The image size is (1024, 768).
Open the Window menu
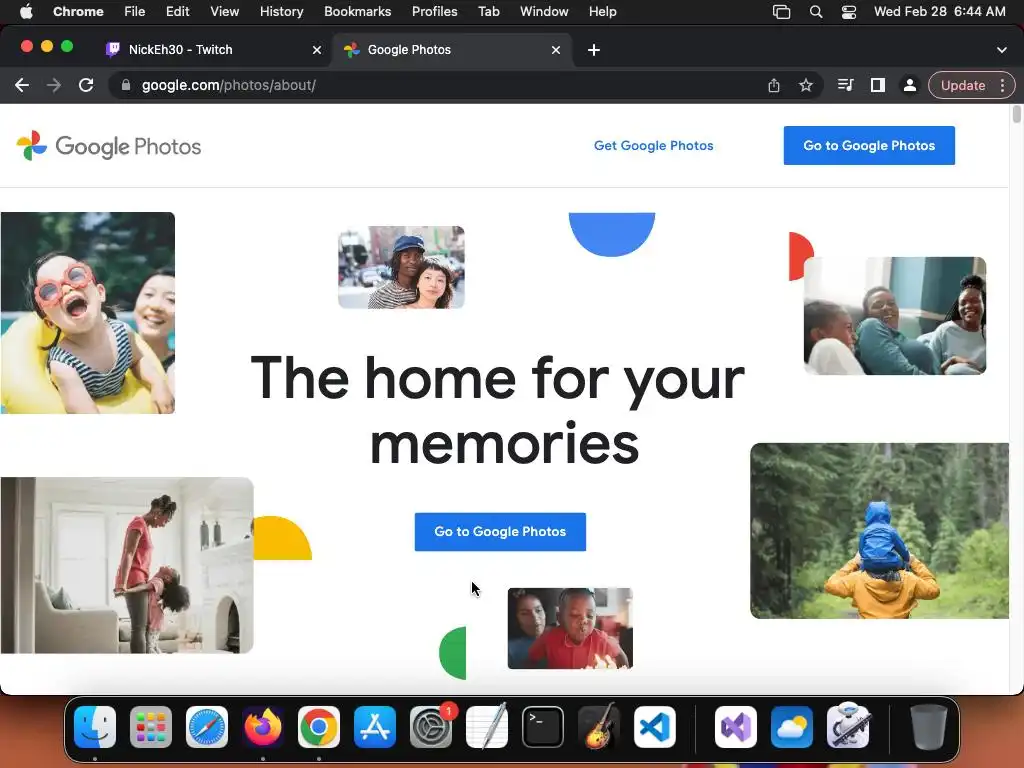click(x=544, y=12)
